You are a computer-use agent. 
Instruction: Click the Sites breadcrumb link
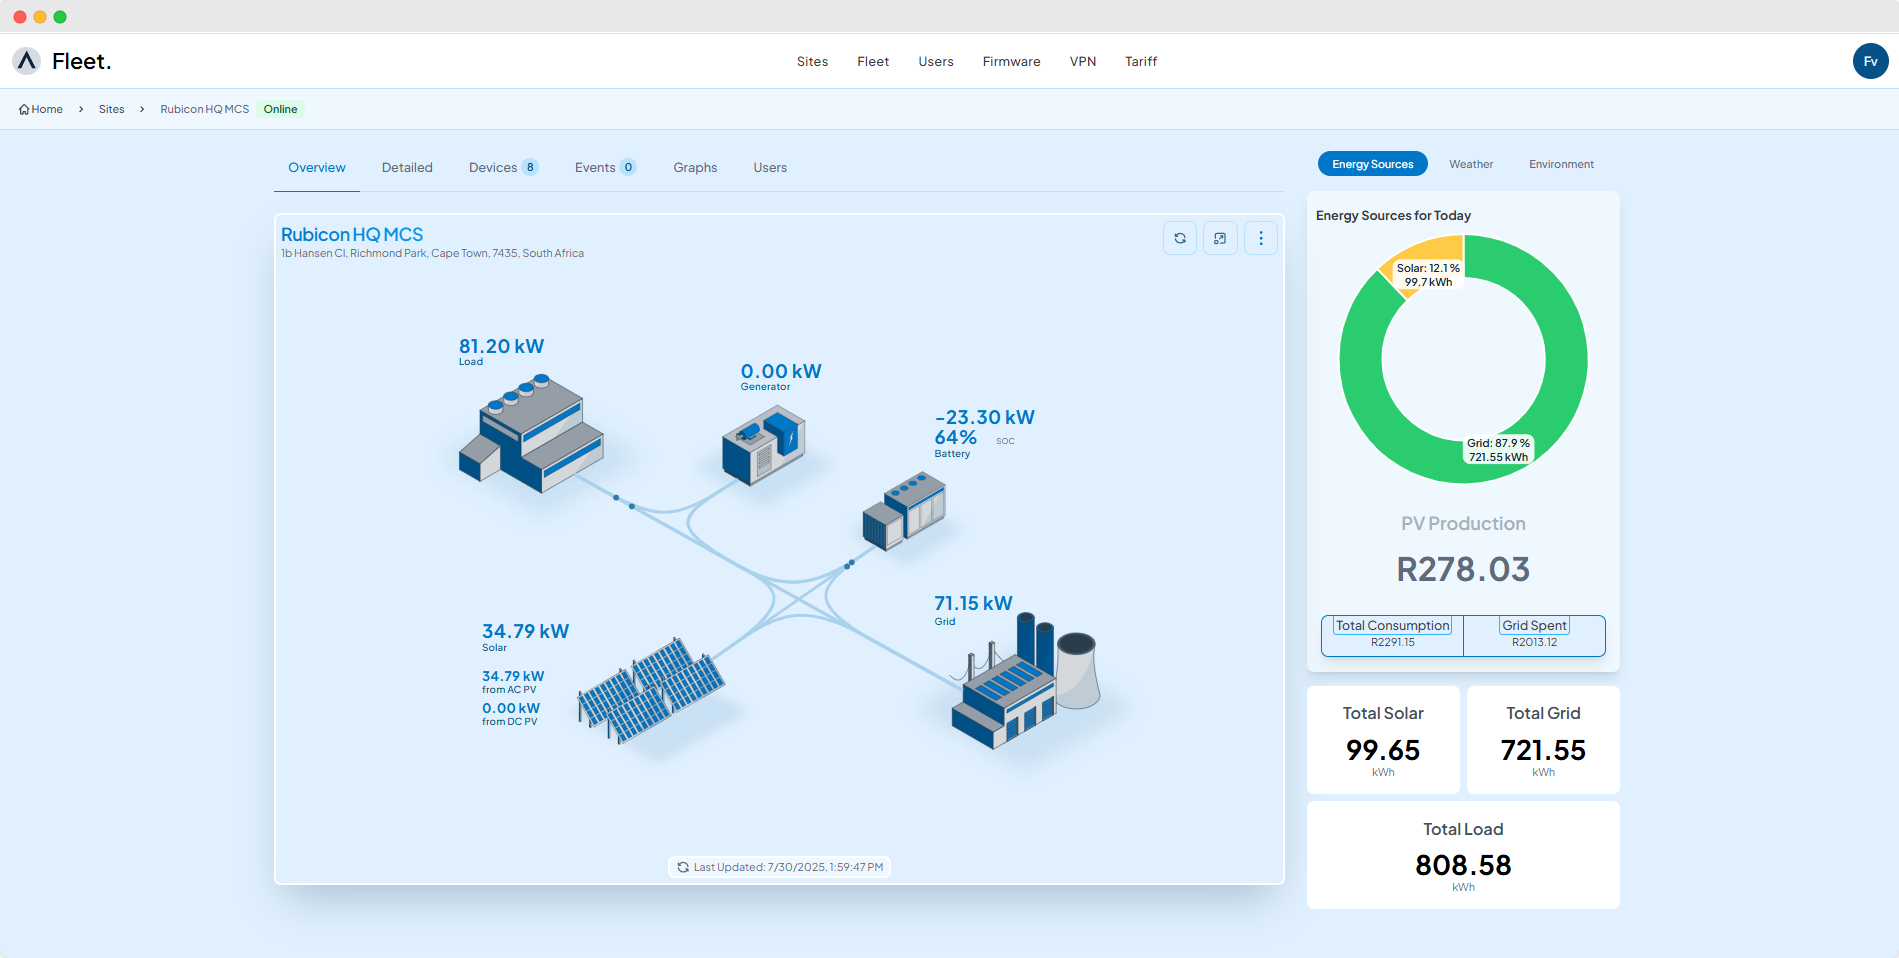point(112,109)
